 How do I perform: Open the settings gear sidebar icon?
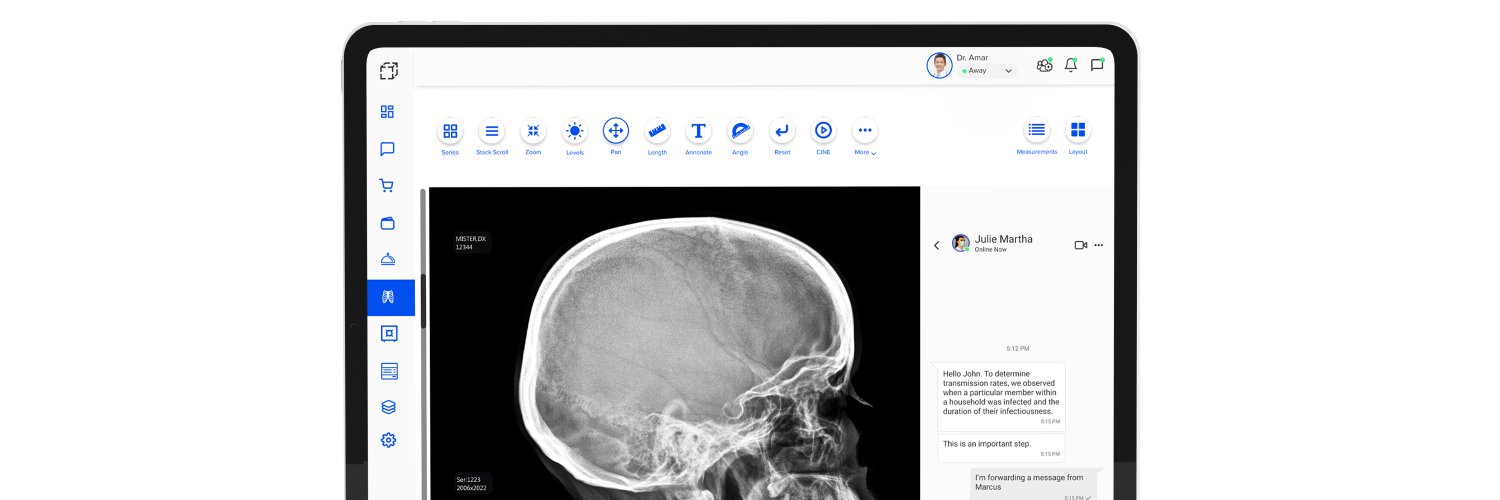[x=389, y=440]
